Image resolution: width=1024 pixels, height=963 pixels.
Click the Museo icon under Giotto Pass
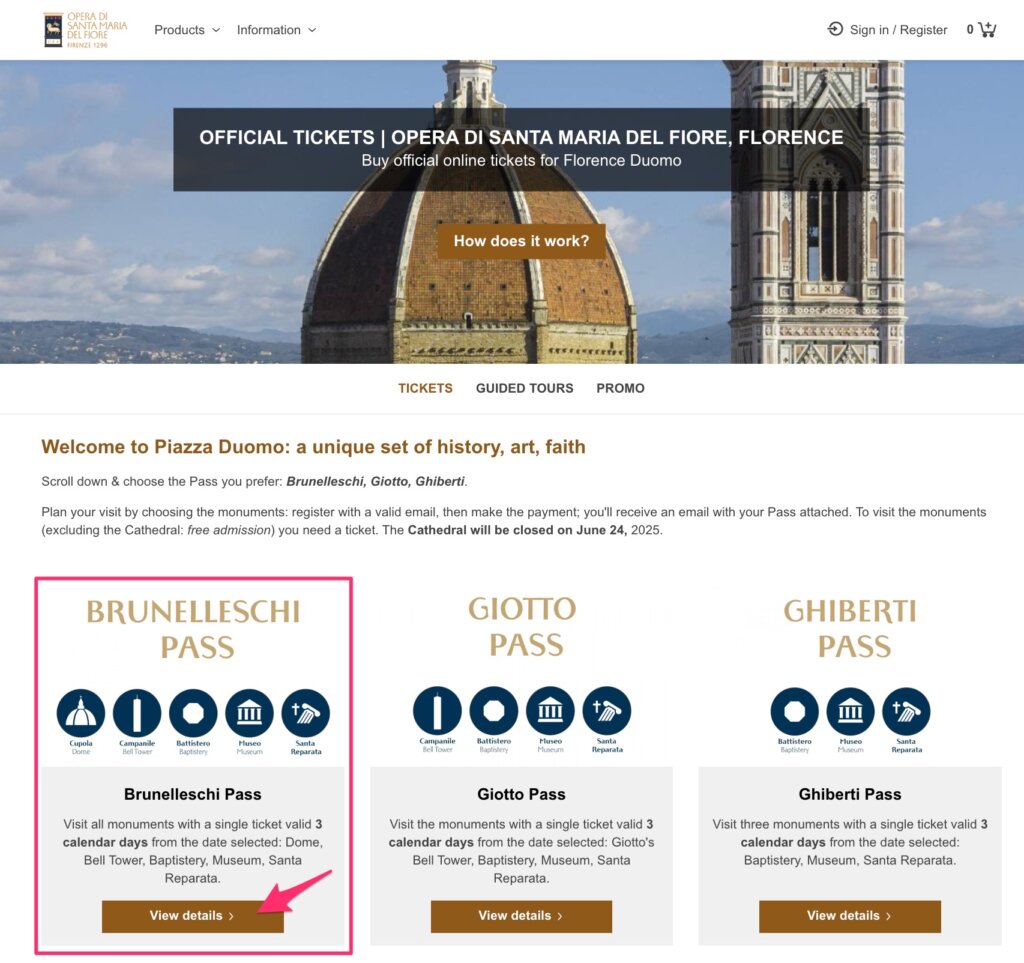click(x=551, y=710)
